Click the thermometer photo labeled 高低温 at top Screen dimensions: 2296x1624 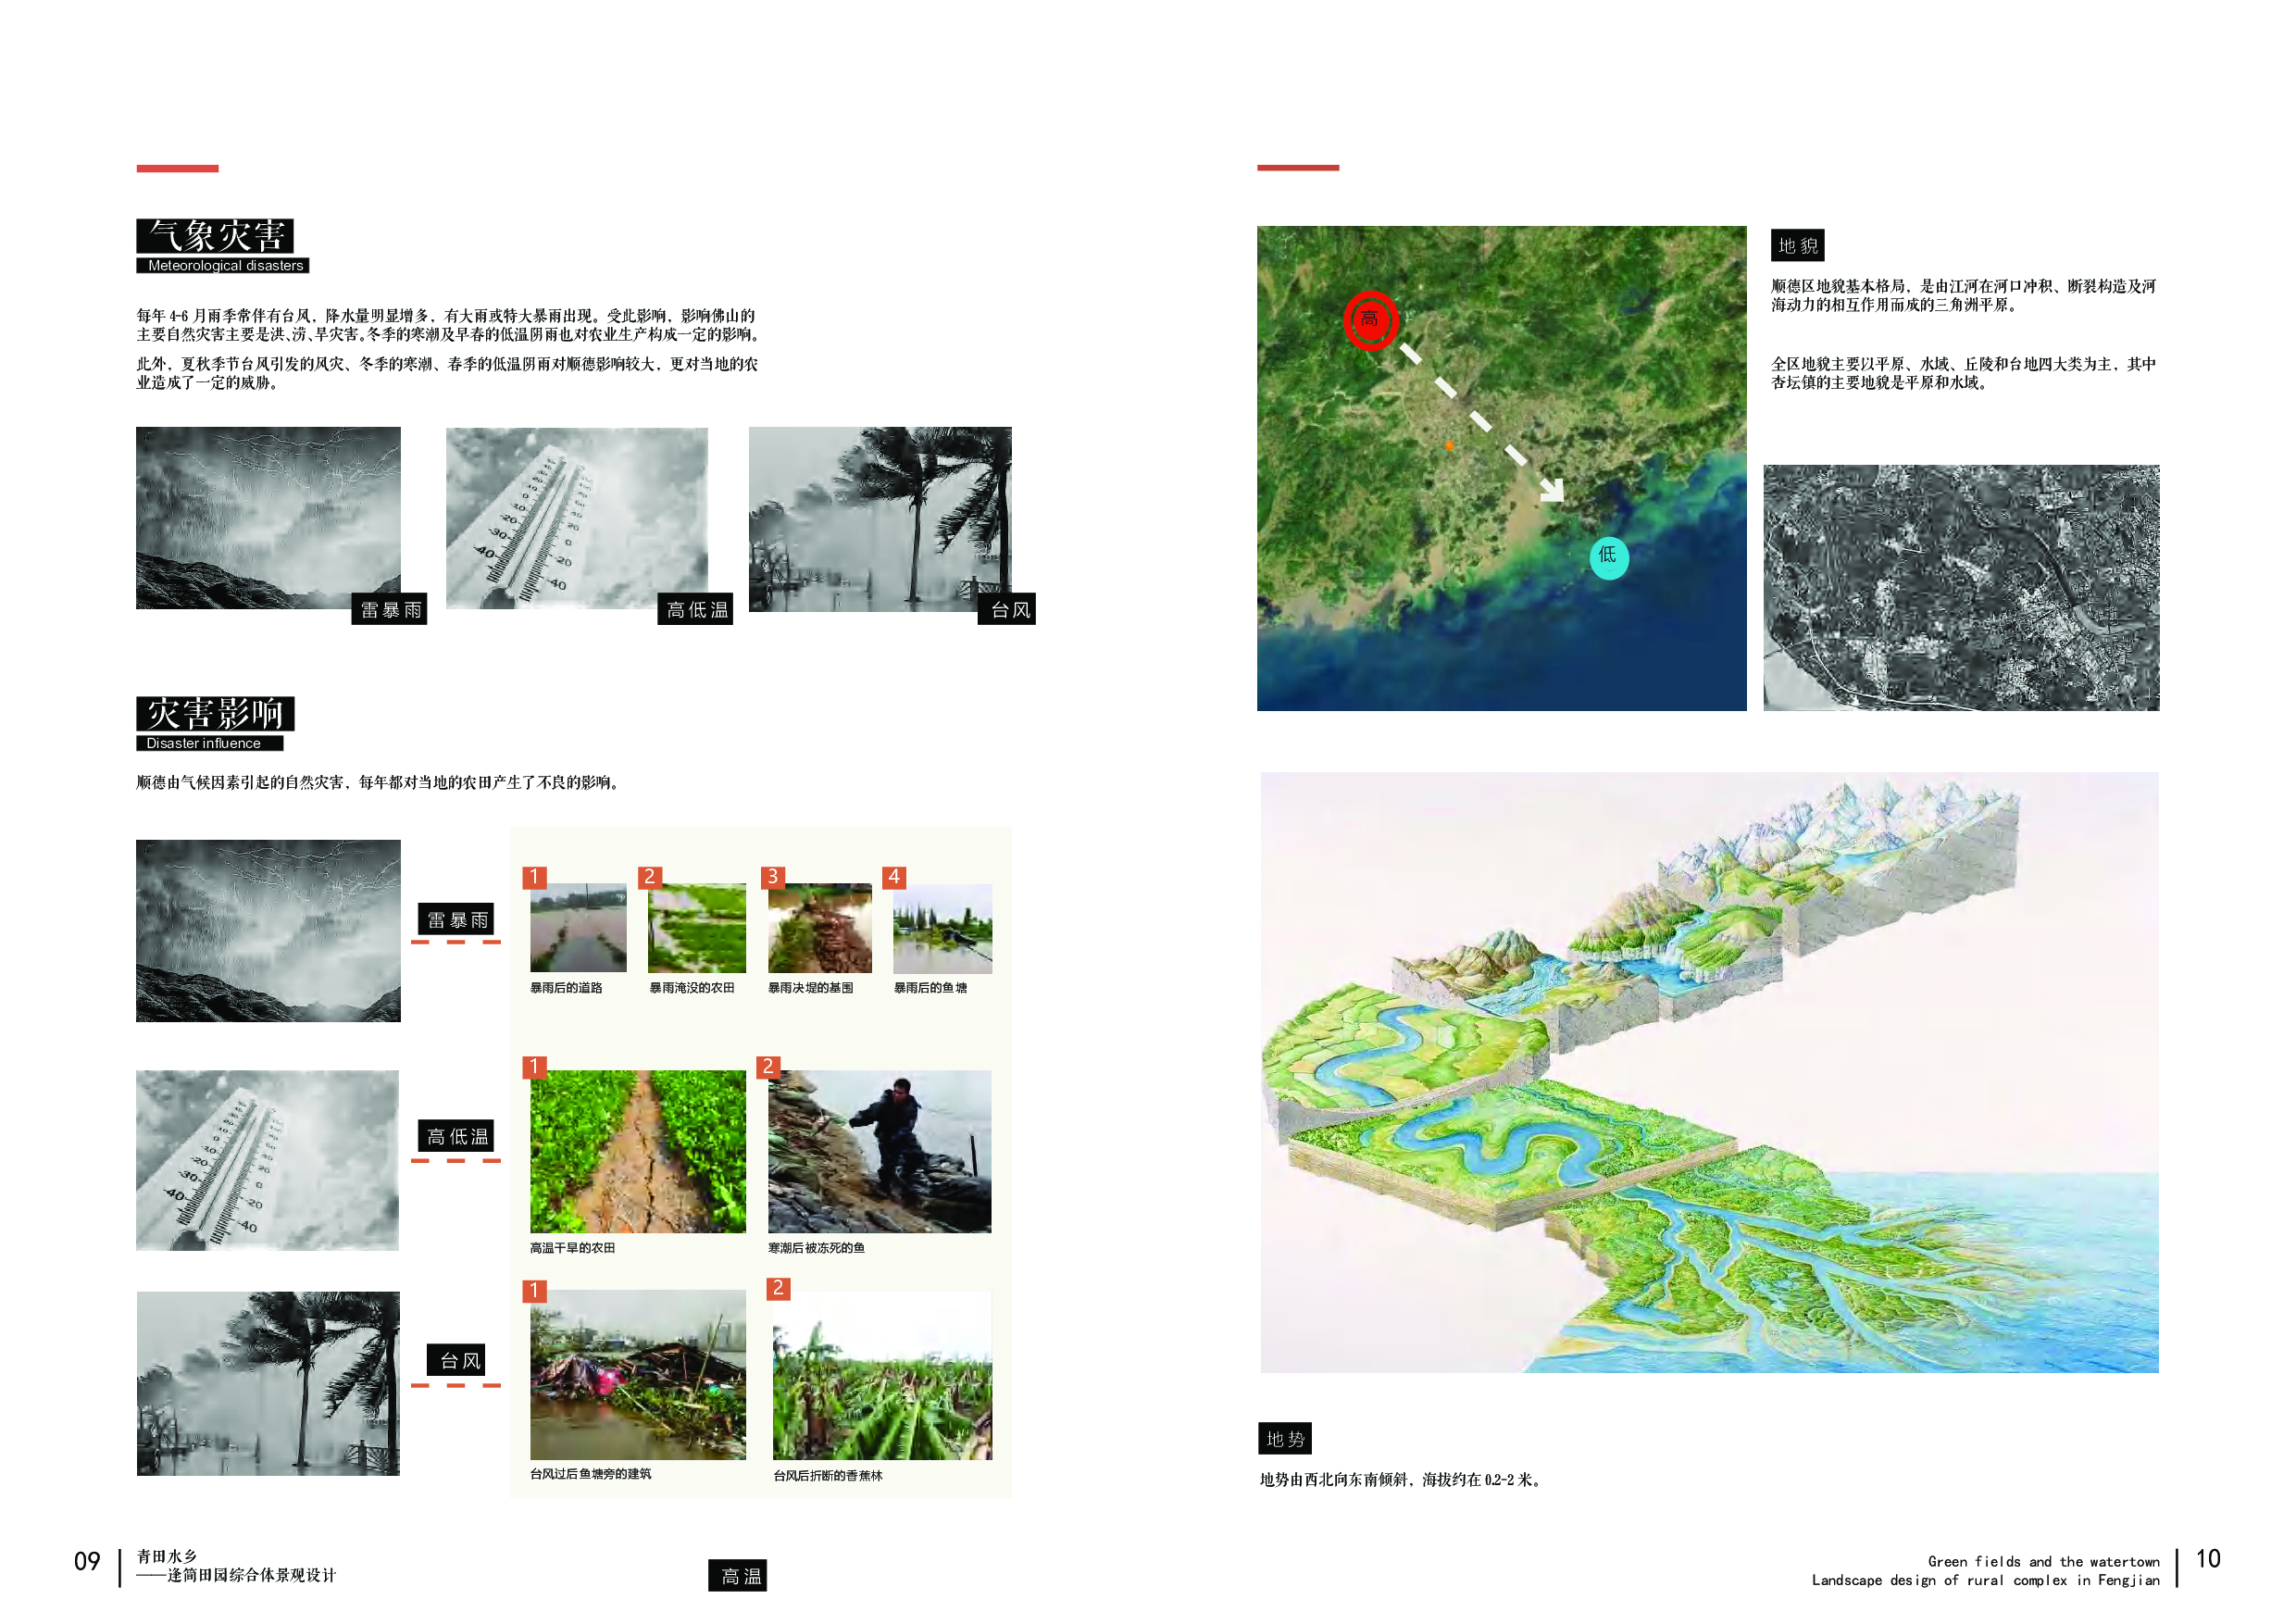576,518
